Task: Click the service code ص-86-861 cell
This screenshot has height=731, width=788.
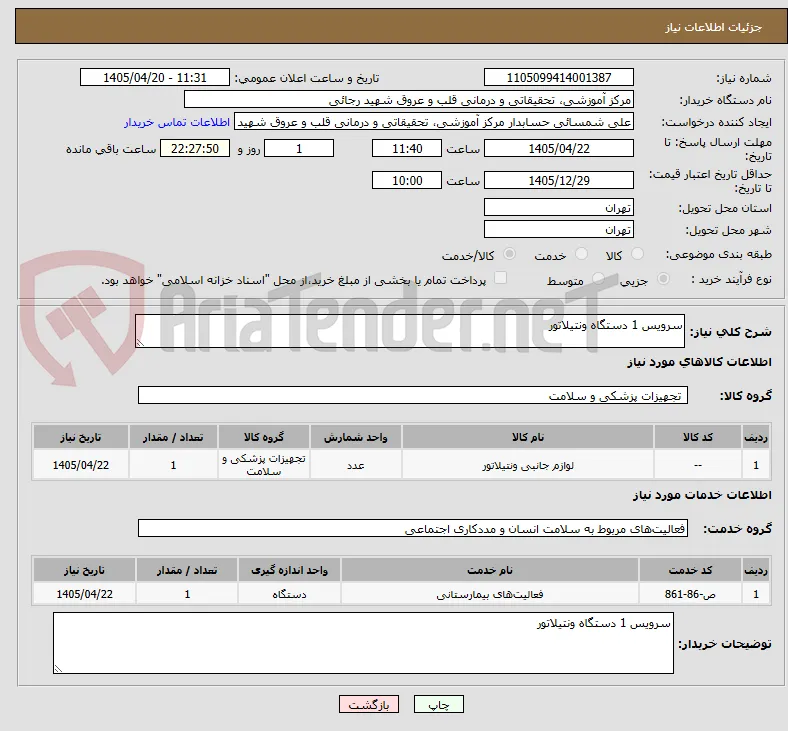Action: coord(690,594)
